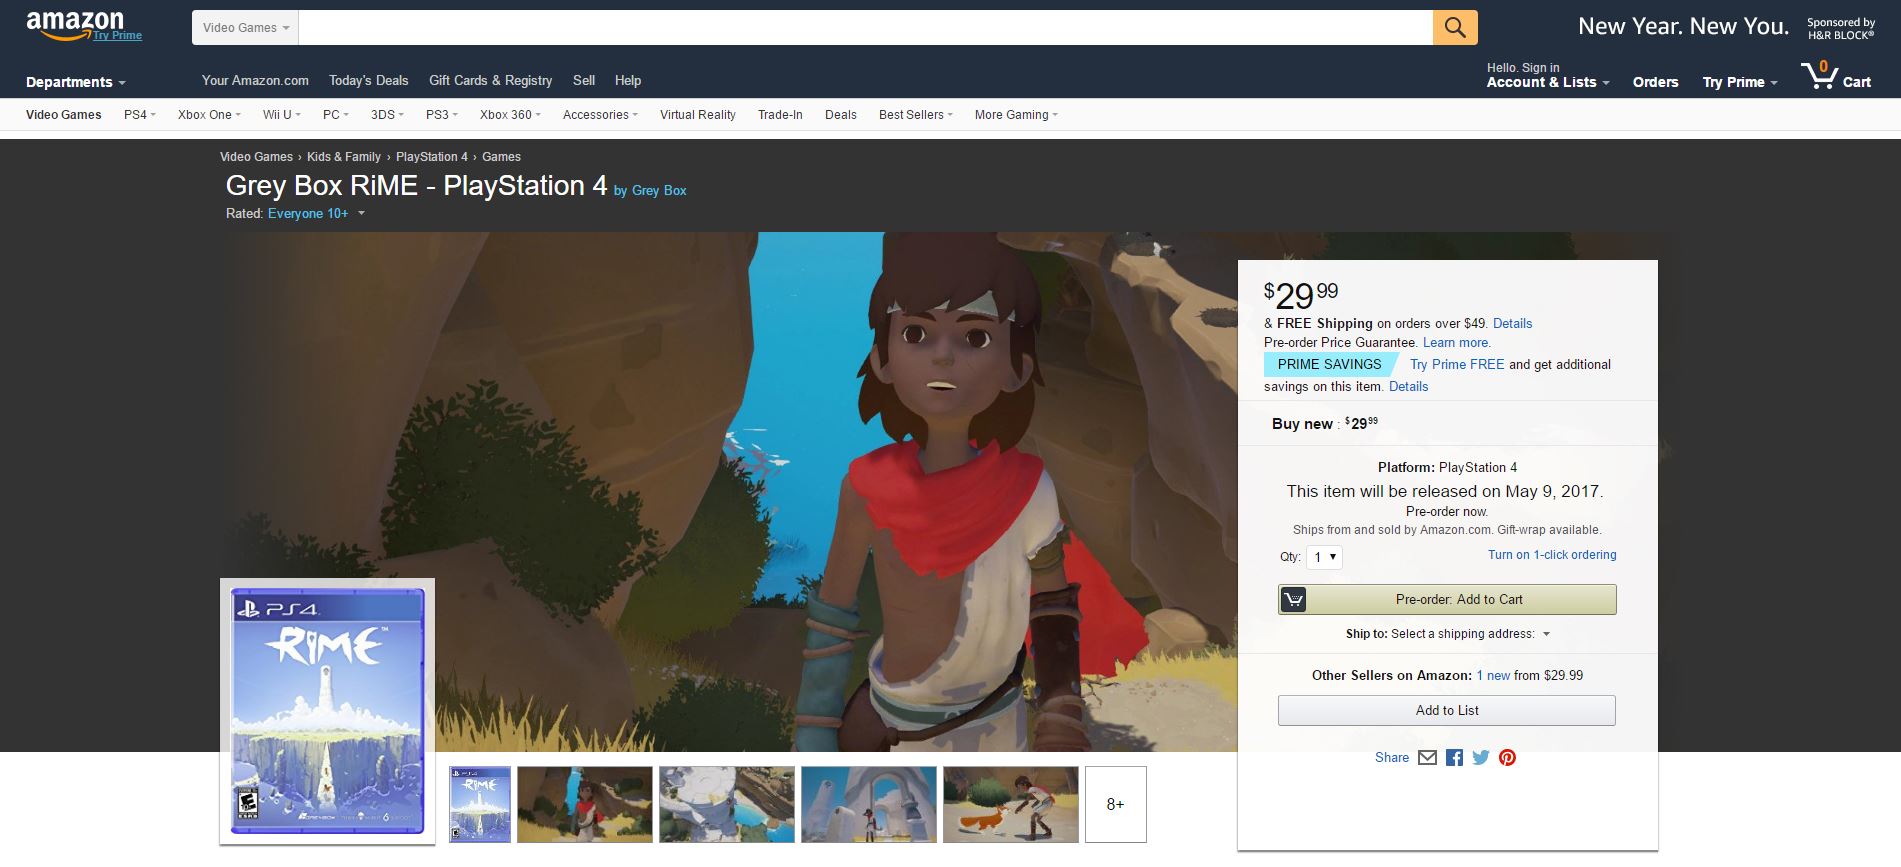Share RiME on Twitter
1901x867 pixels.
pos(1481,758)
